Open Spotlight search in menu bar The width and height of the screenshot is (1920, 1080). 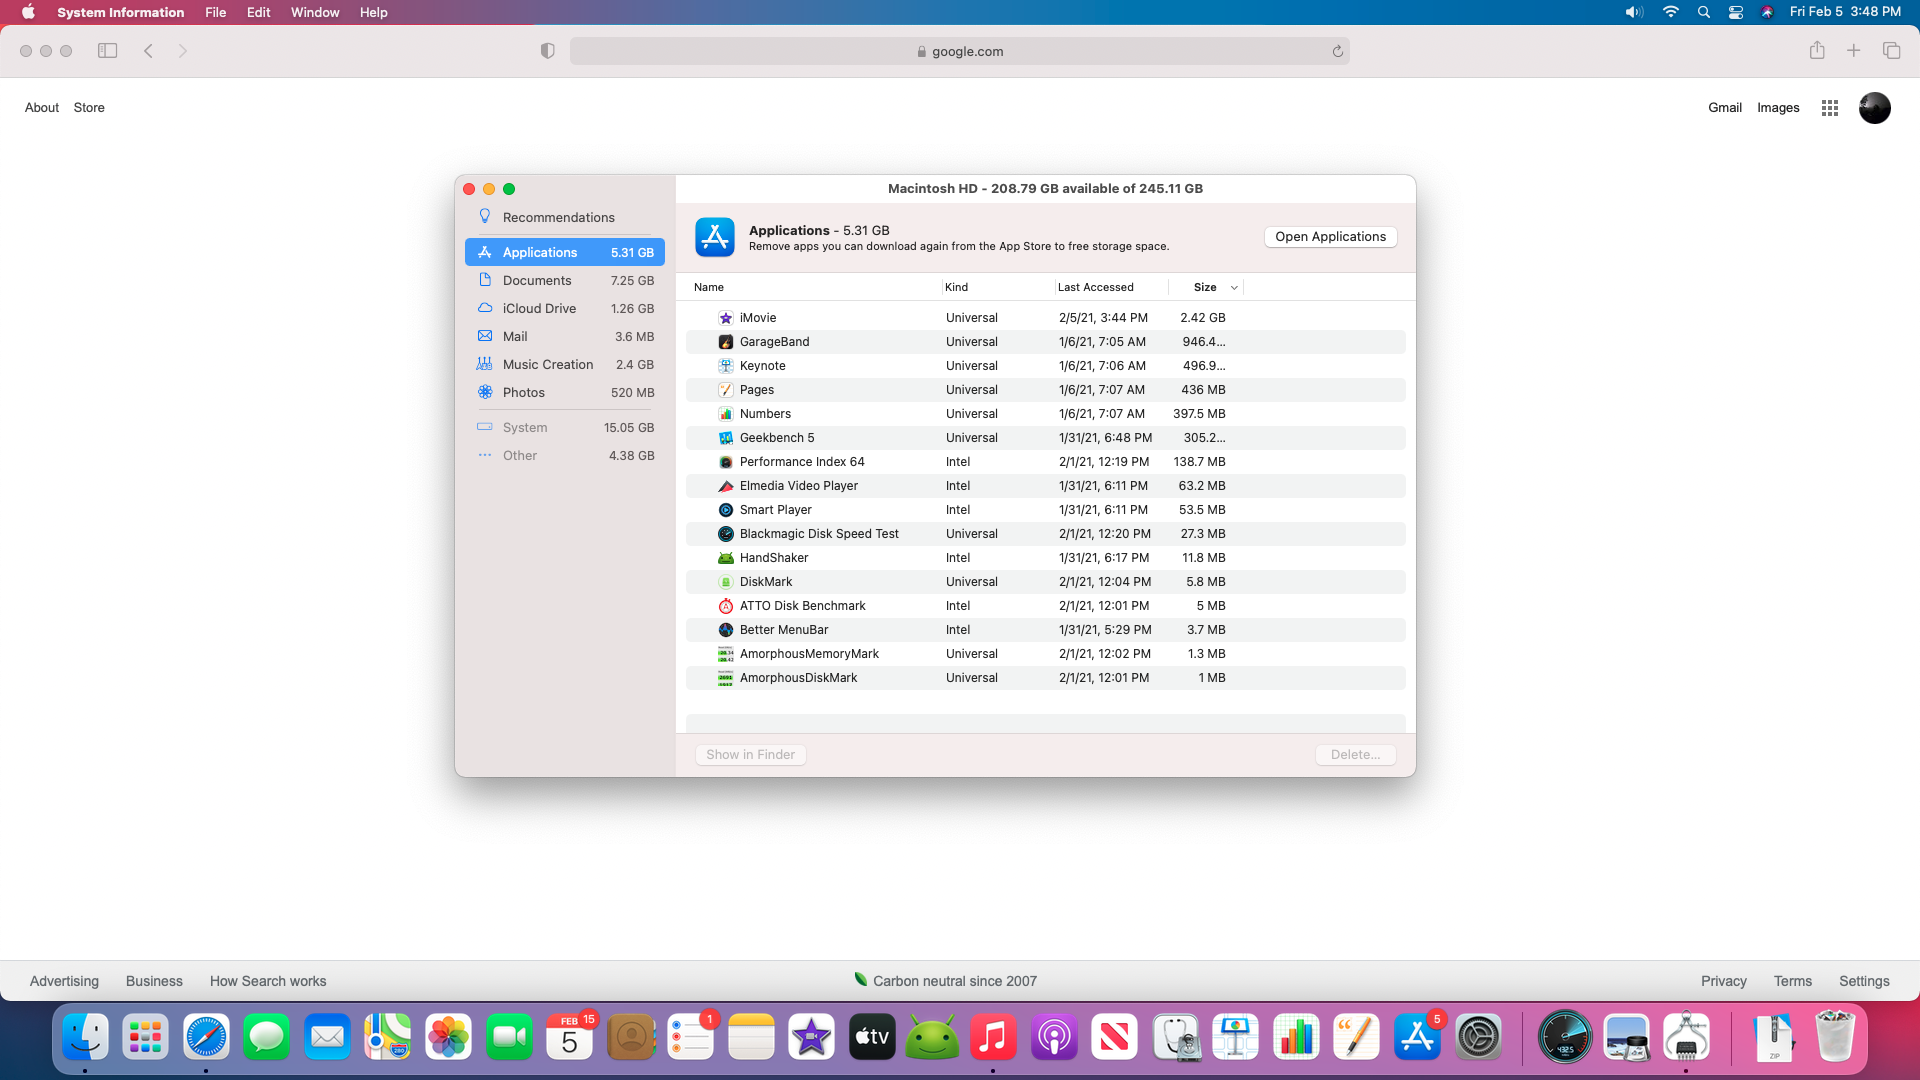[1703, 12]
